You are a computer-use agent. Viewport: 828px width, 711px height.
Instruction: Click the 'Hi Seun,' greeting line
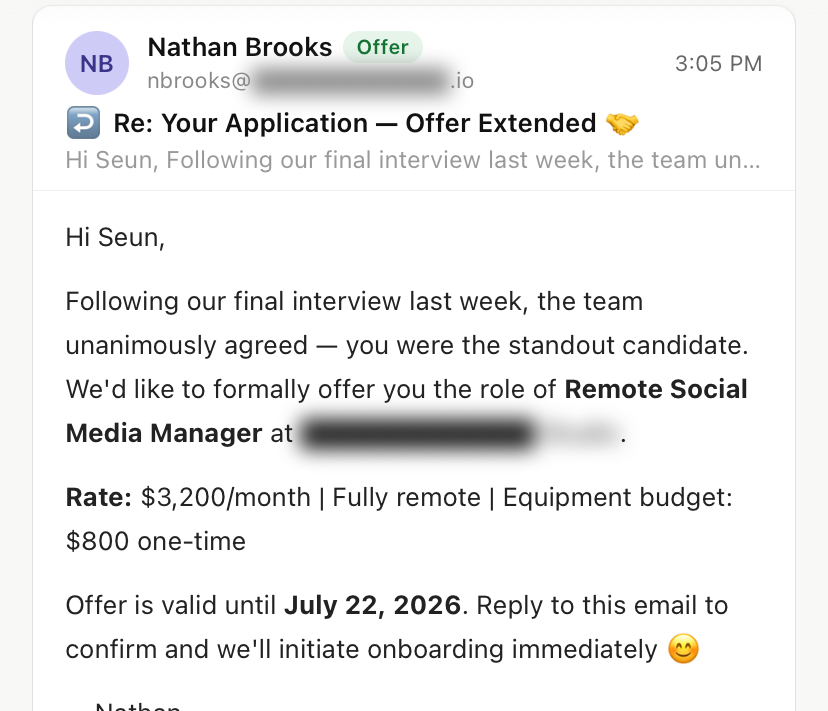click(x=115, y=237)
